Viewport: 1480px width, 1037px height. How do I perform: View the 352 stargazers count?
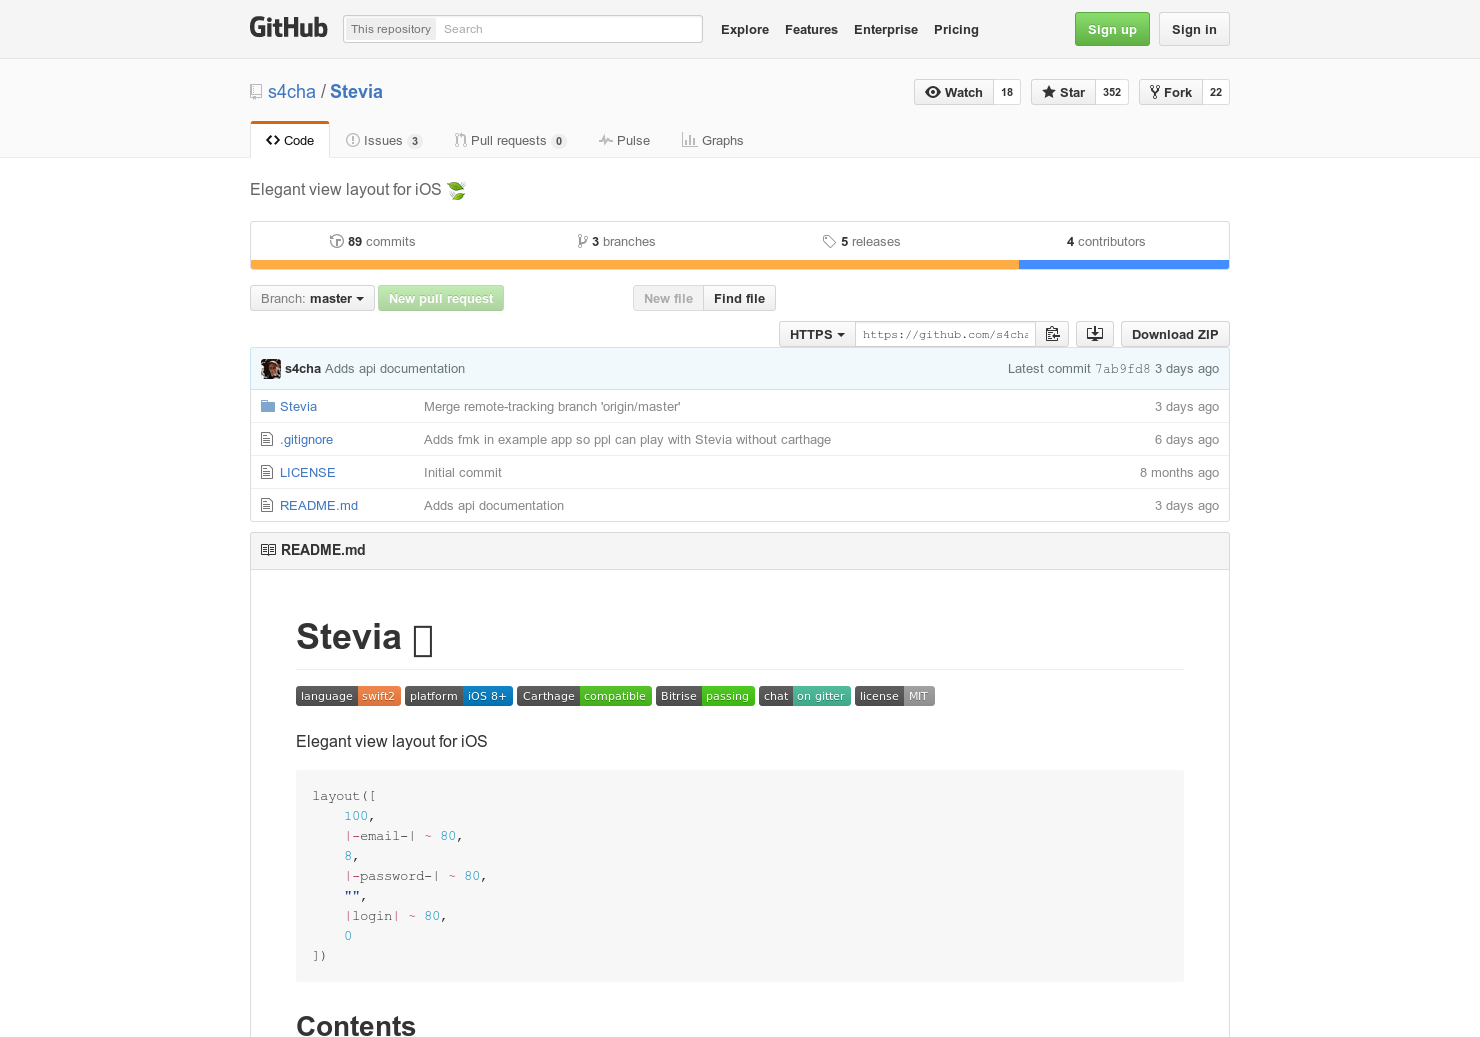coord(1112,92)
